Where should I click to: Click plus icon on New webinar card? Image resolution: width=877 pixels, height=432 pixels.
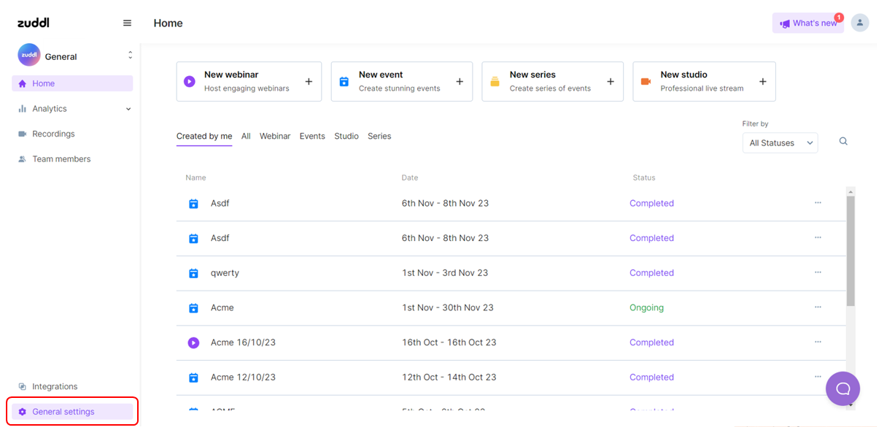pyautogui.click(x=308, y=82)
